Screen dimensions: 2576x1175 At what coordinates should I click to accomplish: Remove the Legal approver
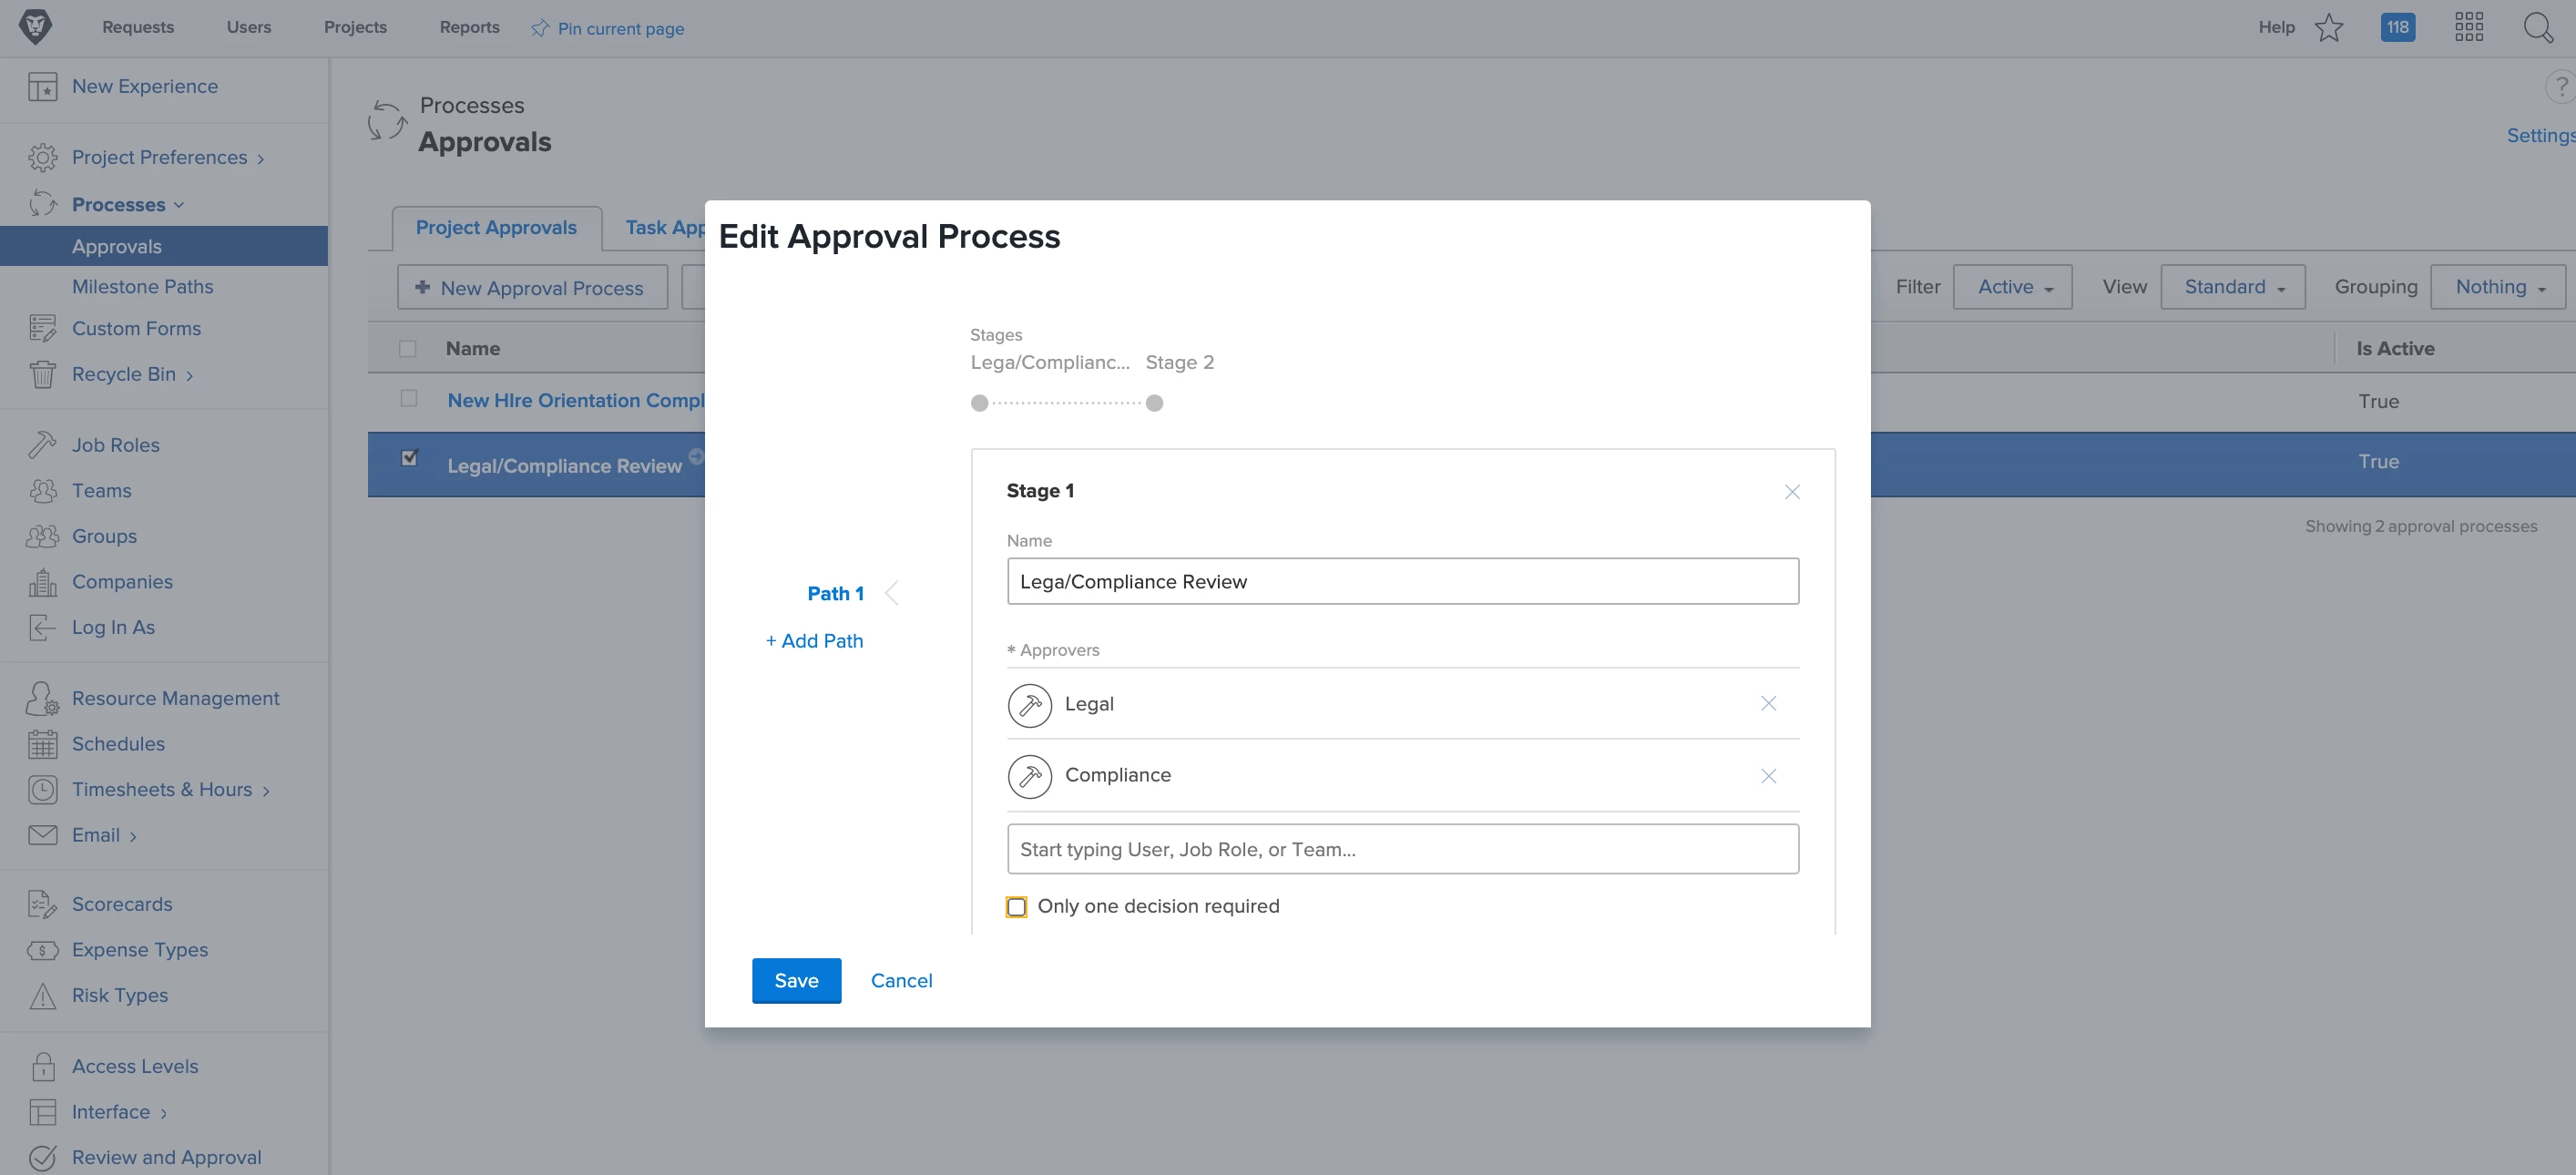[1768, 704]
